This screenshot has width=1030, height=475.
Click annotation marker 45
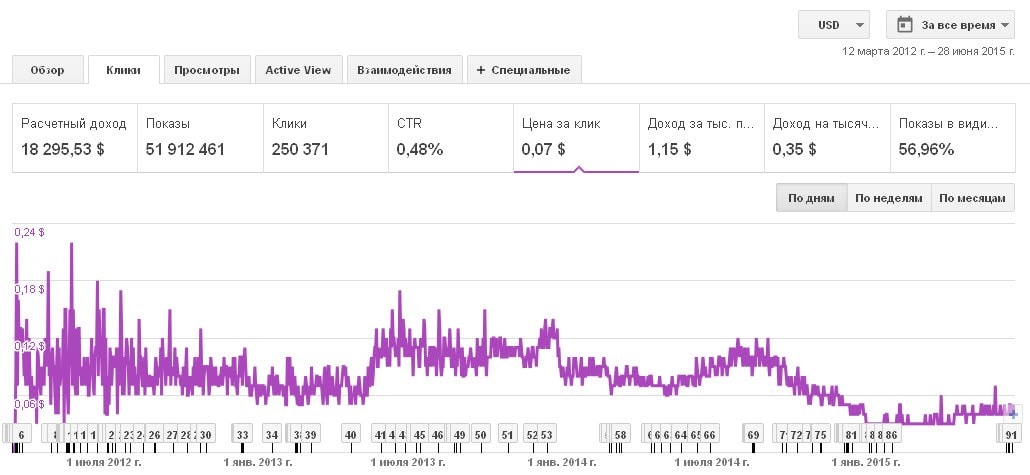(420, 434)
